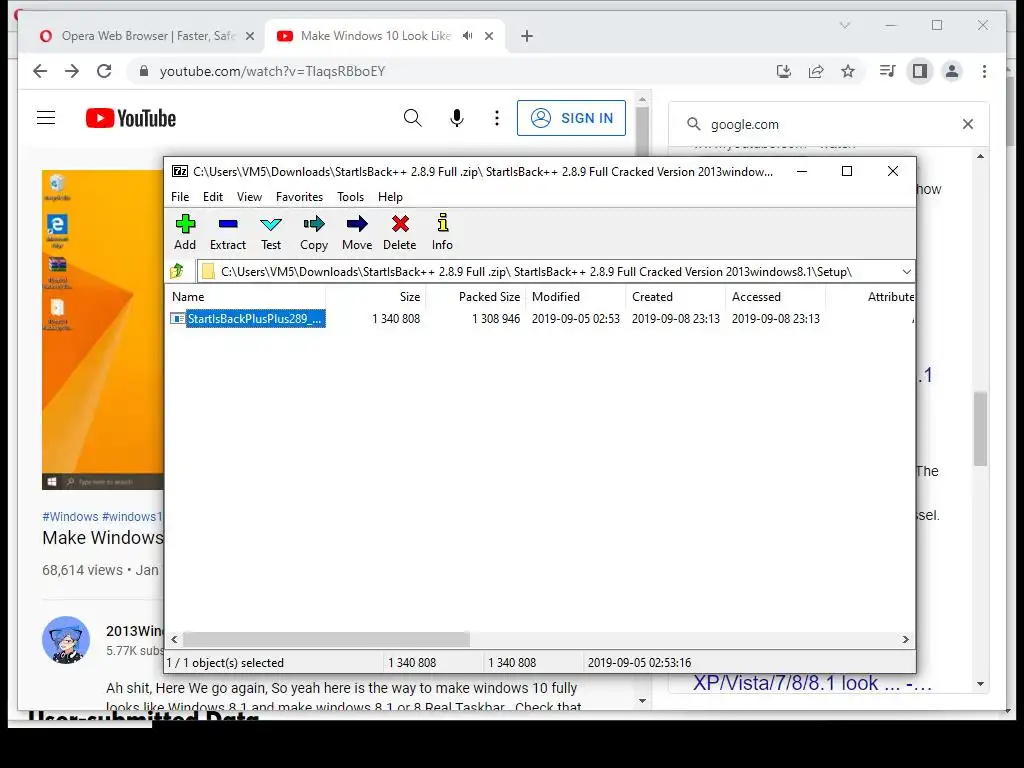Screen dimensions: 1024x768
Task: Toggle the browser side panel
Action: (920, 71)
